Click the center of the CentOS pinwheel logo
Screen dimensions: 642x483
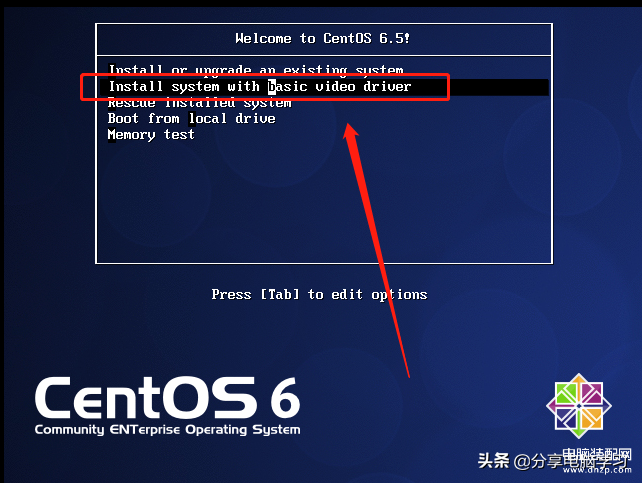click(x=579, y=406)
